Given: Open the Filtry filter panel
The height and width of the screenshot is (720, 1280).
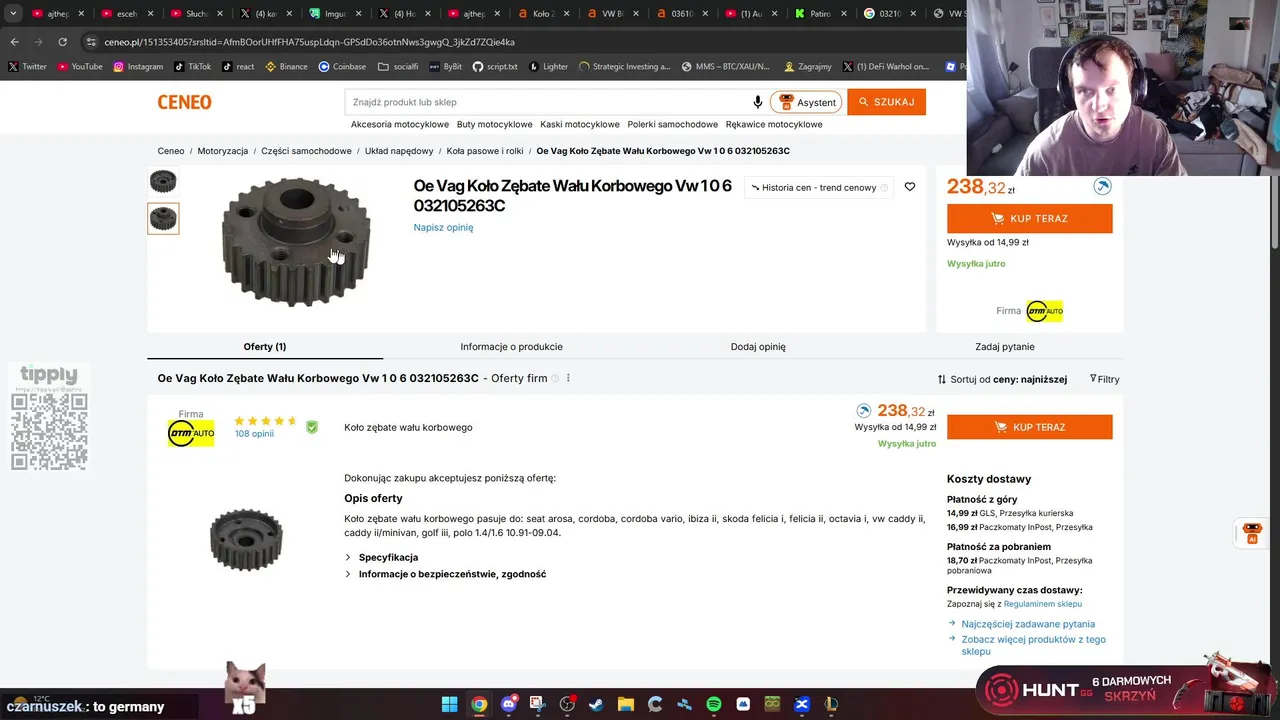Looking at the screenshot, I should 1104,379.
